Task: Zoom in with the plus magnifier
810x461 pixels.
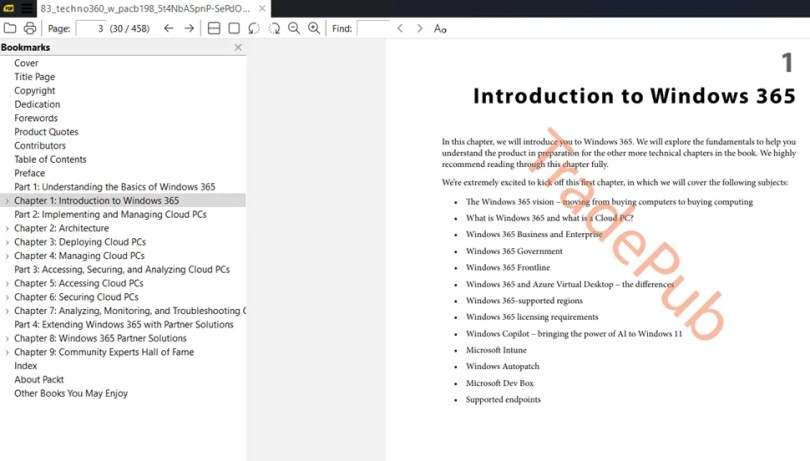Action: (314, 28)
